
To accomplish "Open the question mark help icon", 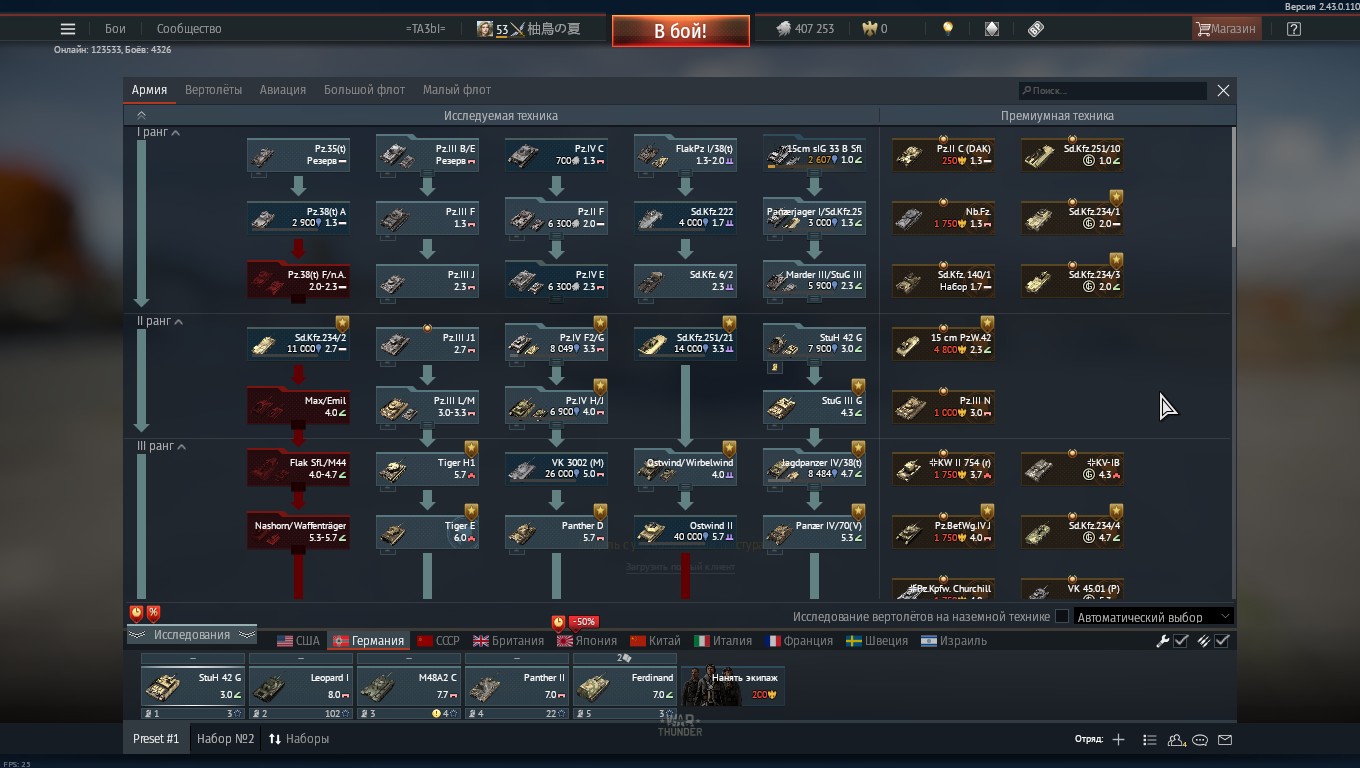I will (1294, 29).
